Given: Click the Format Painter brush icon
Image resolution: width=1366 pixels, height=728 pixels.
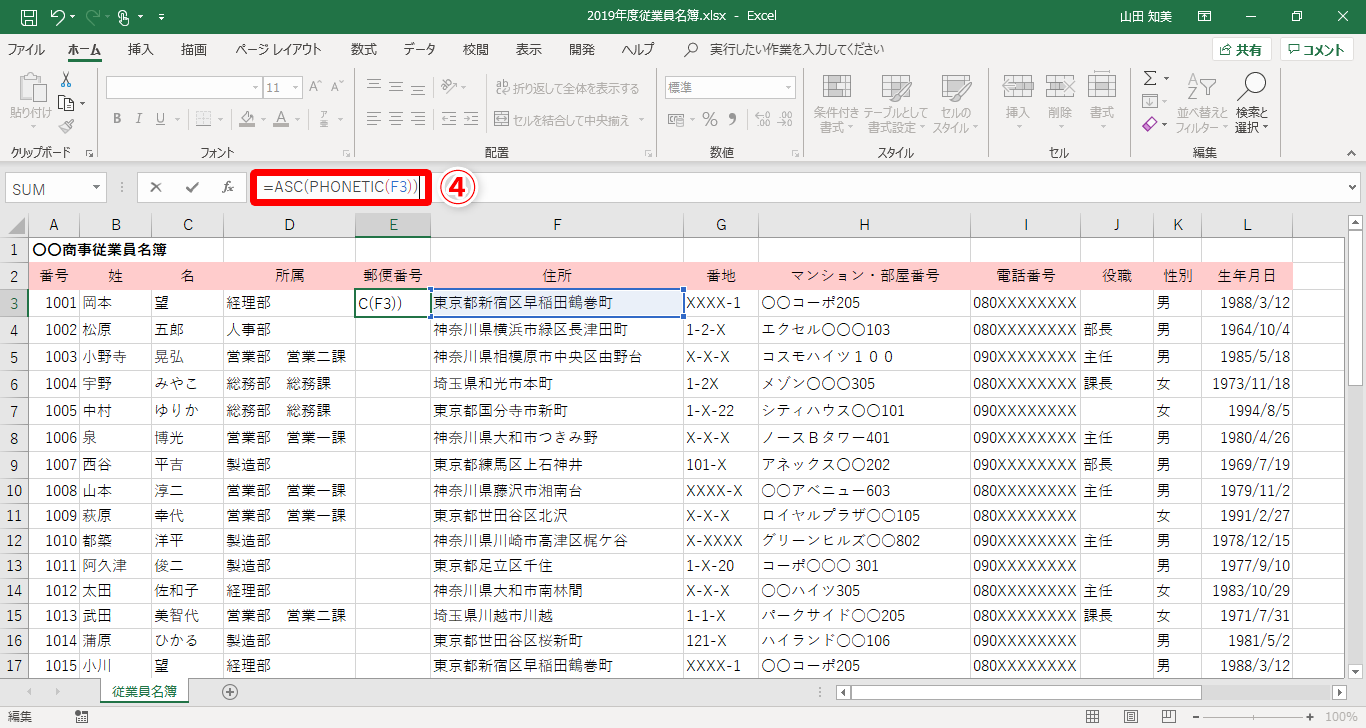Looking at the screenshot, I should (x=66, y=126).
